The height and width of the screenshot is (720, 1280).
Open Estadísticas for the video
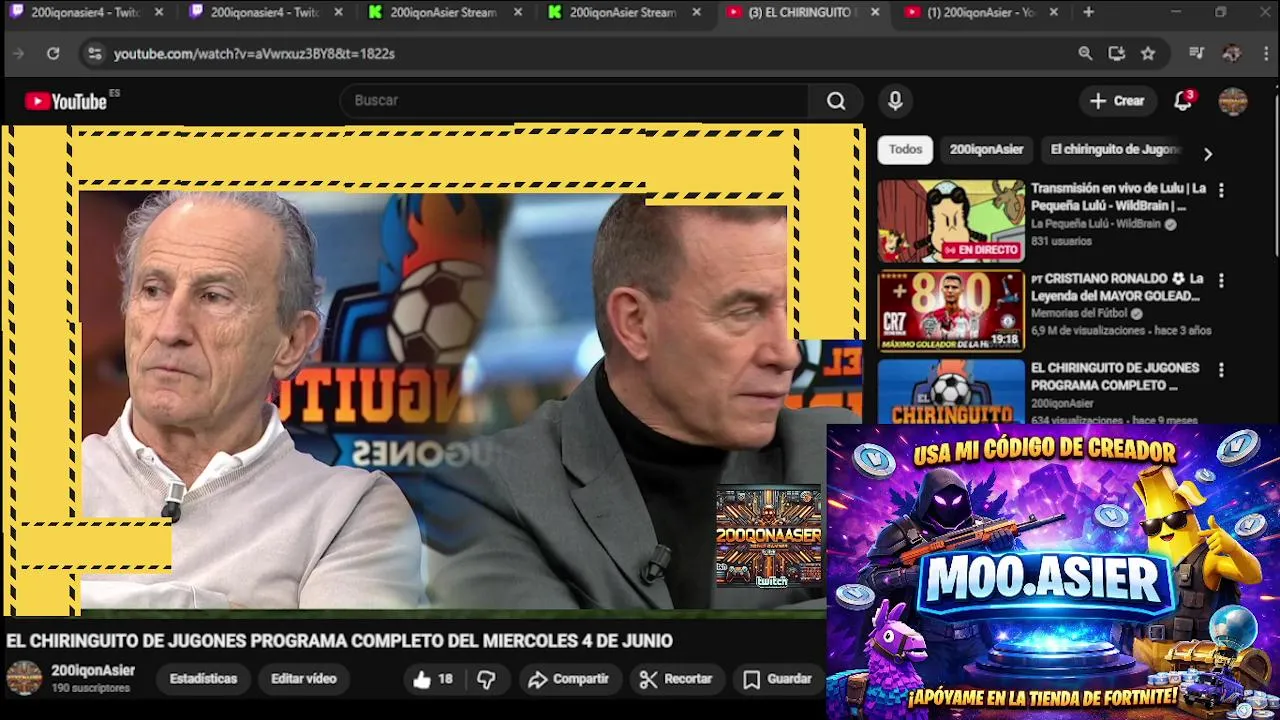click(x=203, y=679)
